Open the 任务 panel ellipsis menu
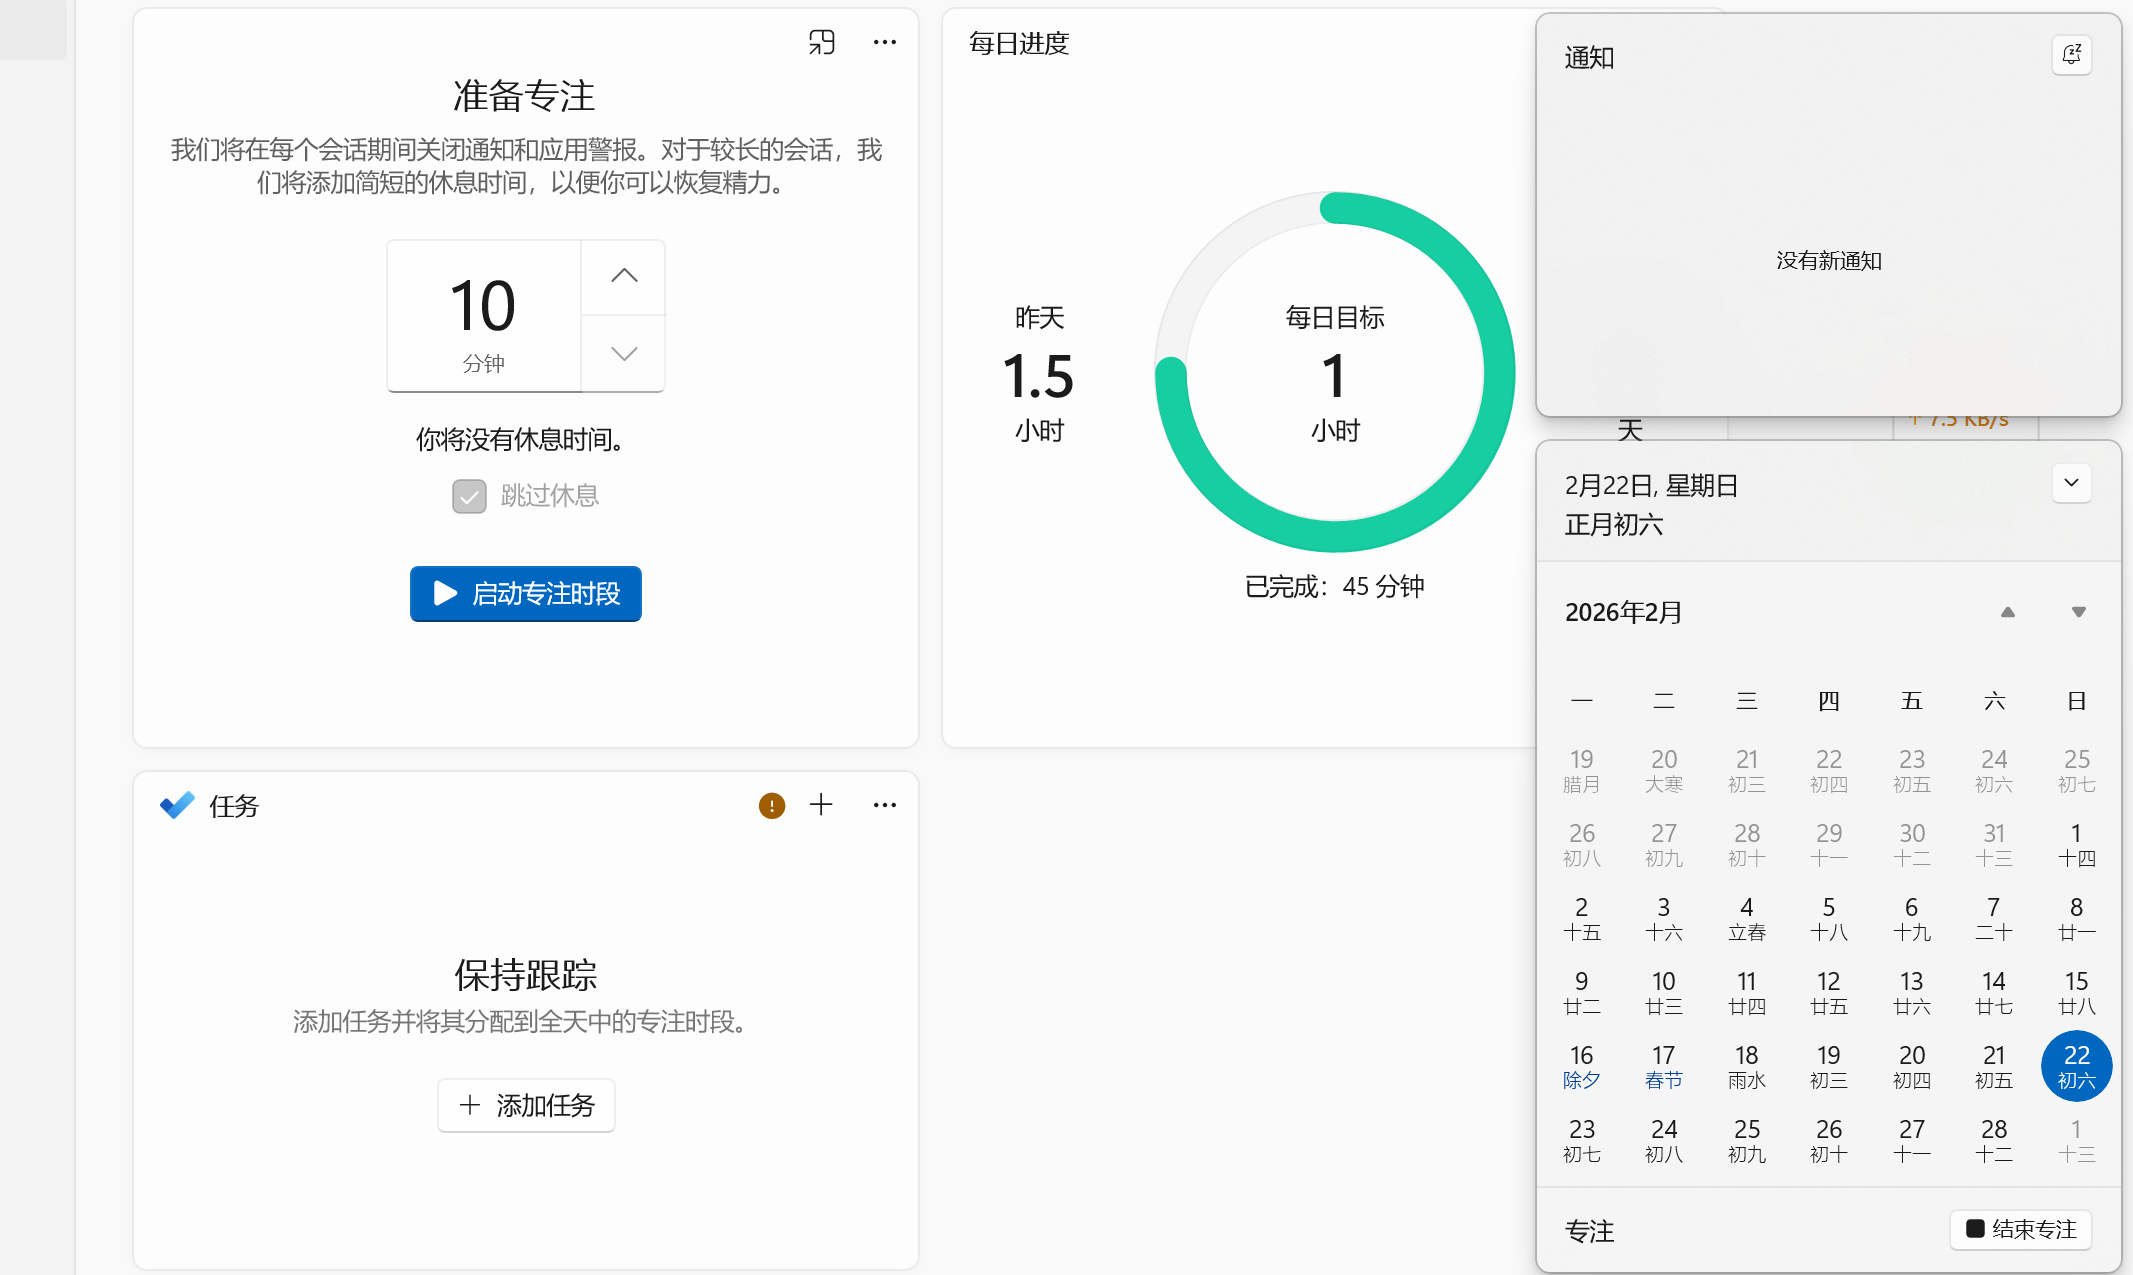 [x=884, y=805]
